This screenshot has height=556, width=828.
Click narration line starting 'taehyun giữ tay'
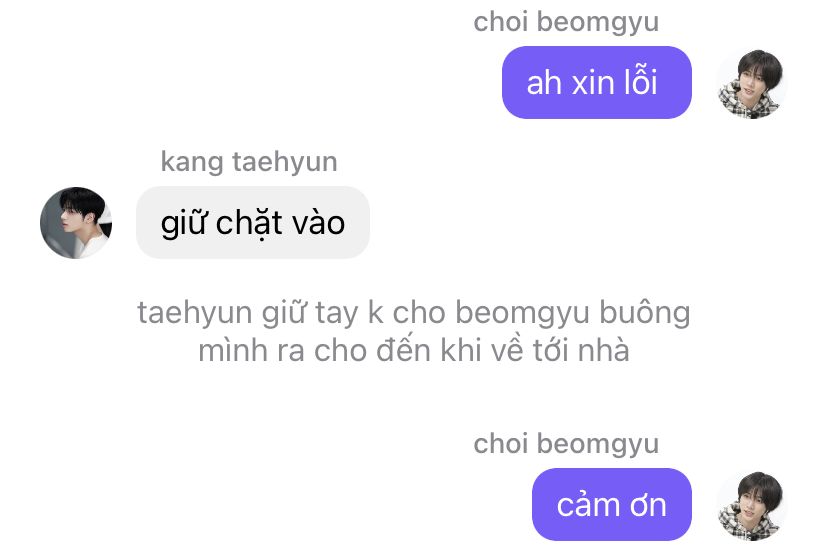pos(414,313)
